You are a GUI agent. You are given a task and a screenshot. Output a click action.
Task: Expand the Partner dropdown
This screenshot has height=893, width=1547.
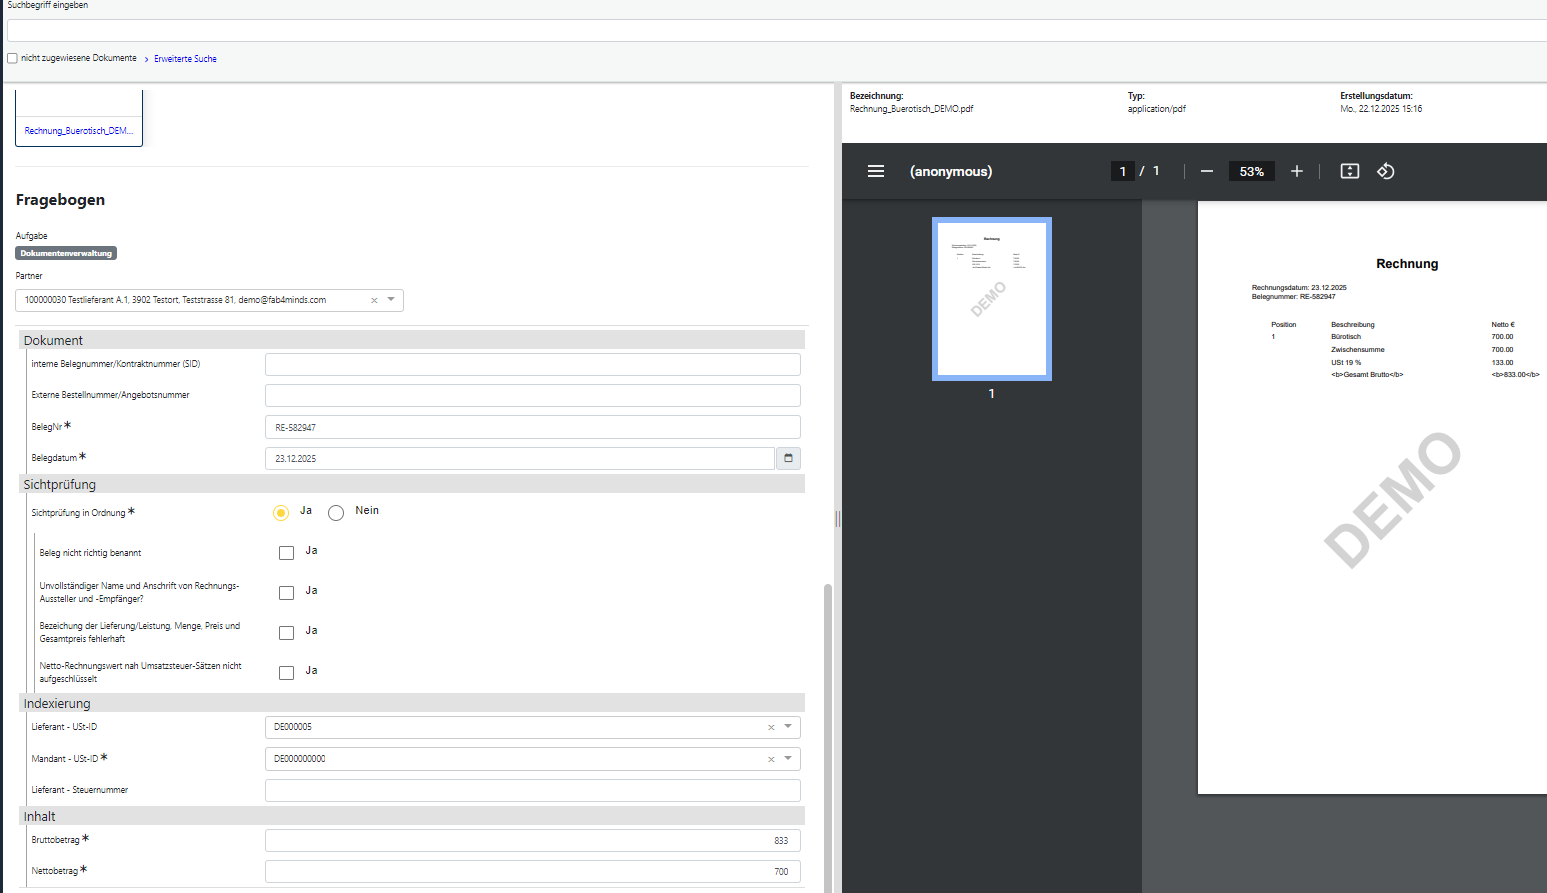(391, 300)
